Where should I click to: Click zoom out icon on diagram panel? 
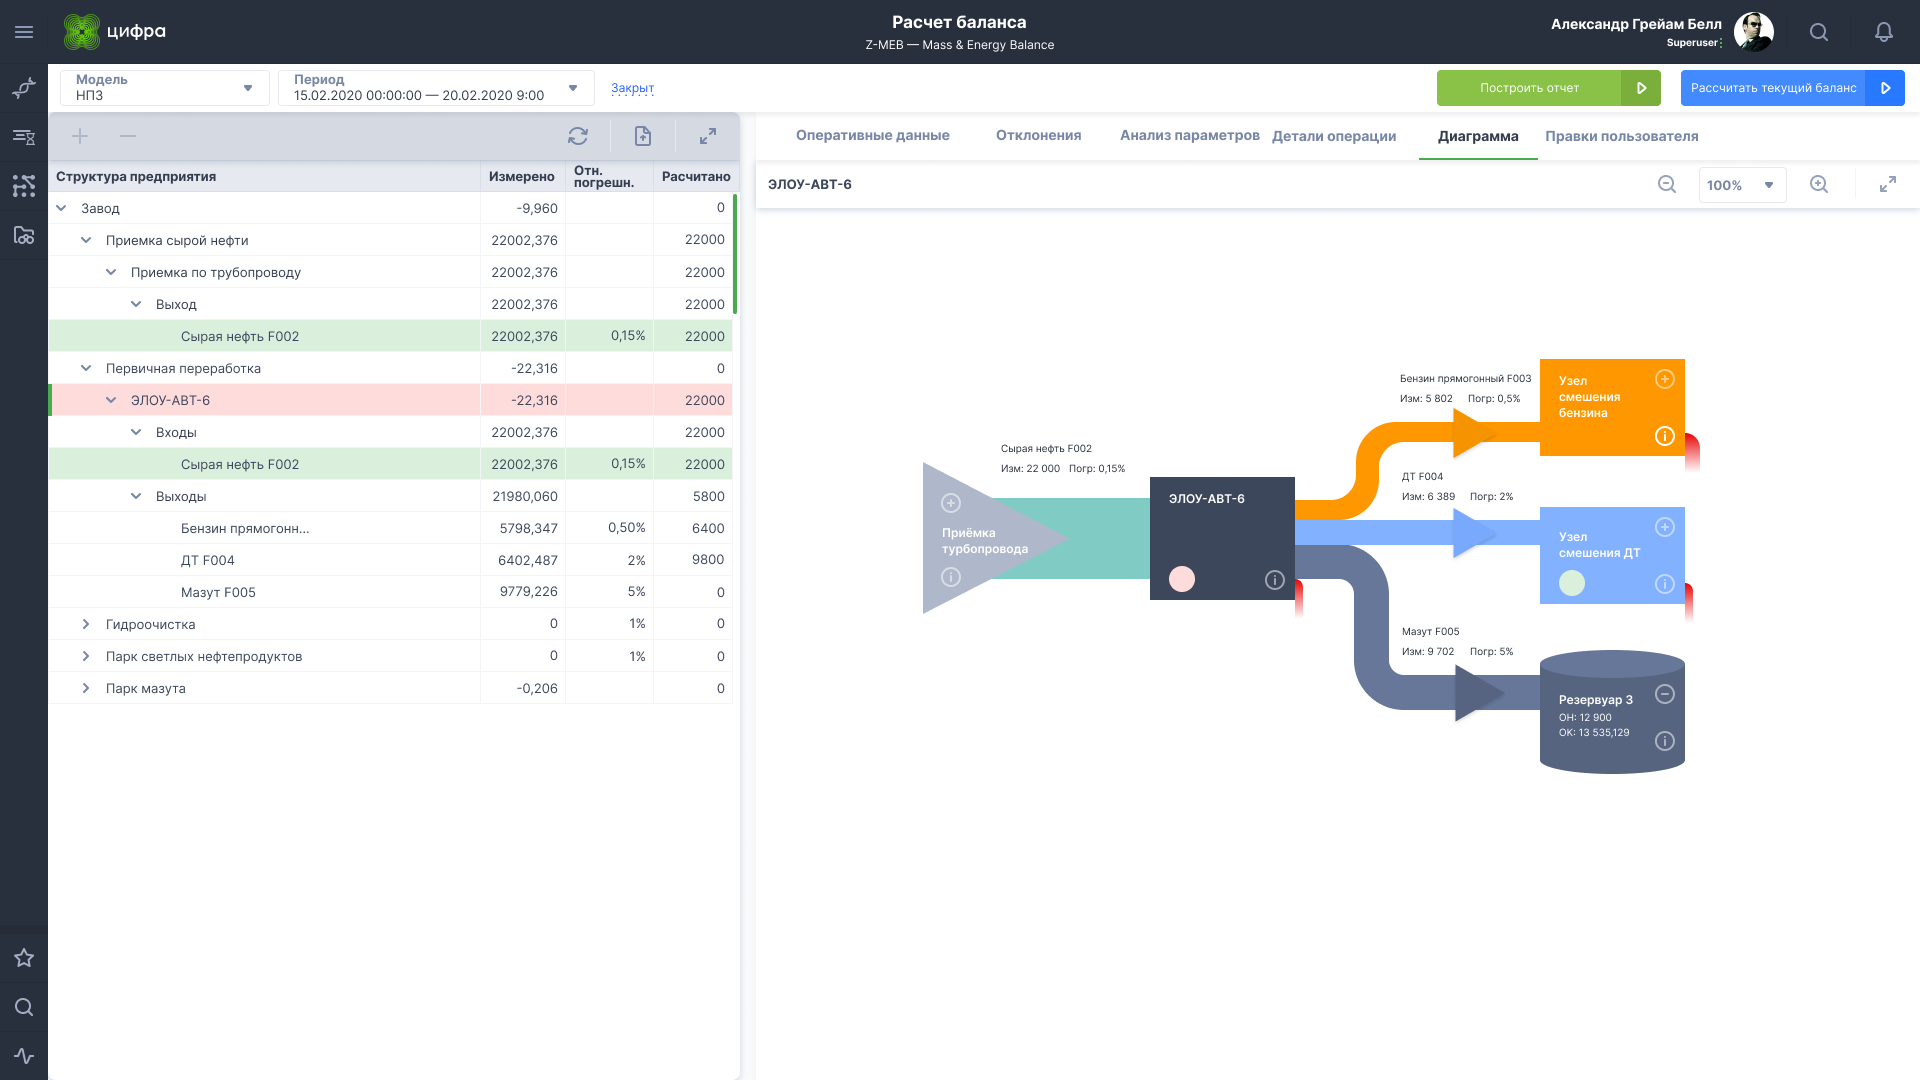point(1667,185)
